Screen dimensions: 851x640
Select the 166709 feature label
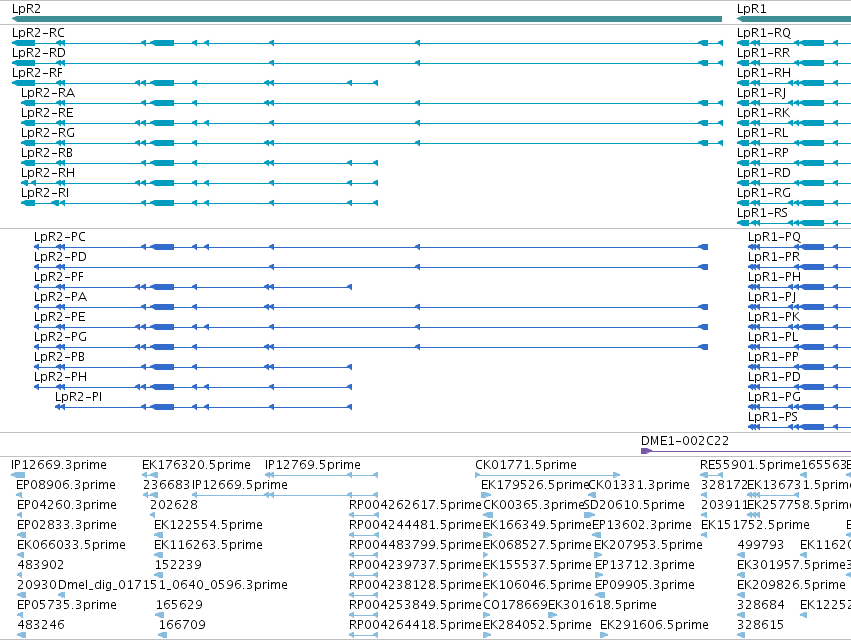[x=182, y=625]
